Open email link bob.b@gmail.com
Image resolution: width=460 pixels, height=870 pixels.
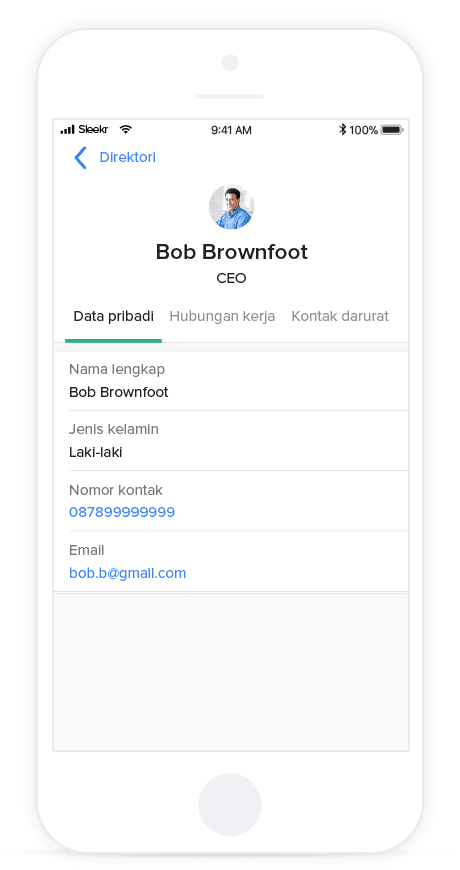128,573
